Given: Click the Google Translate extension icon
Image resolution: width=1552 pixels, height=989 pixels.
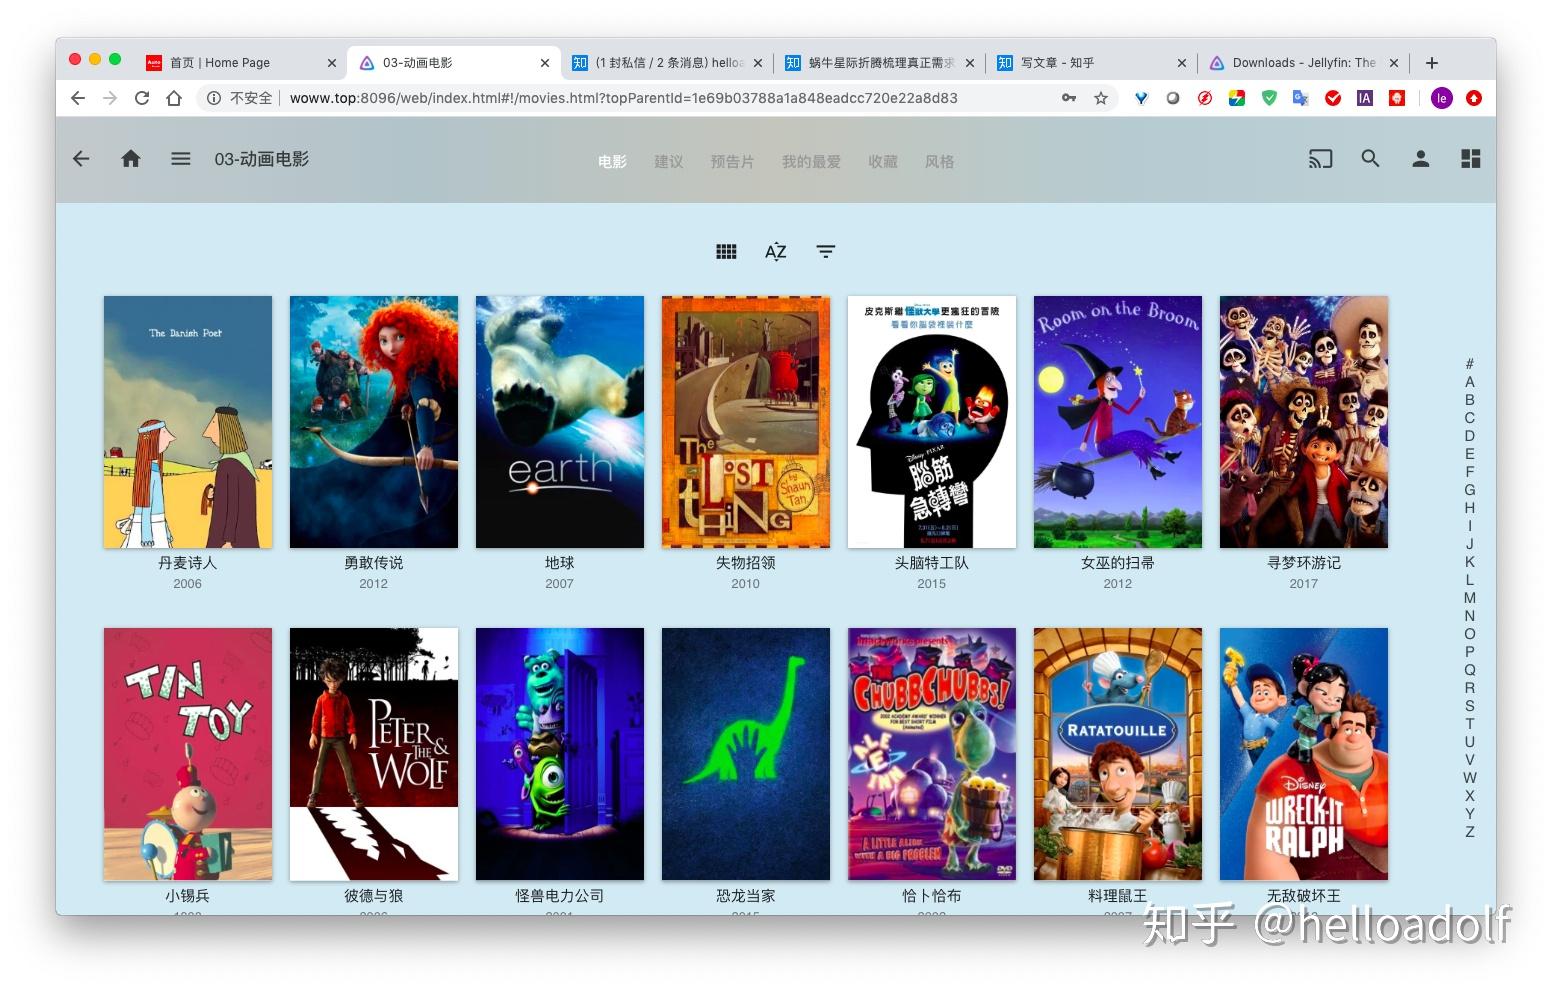Looking at the screenshot, I should pos(1300,98).
